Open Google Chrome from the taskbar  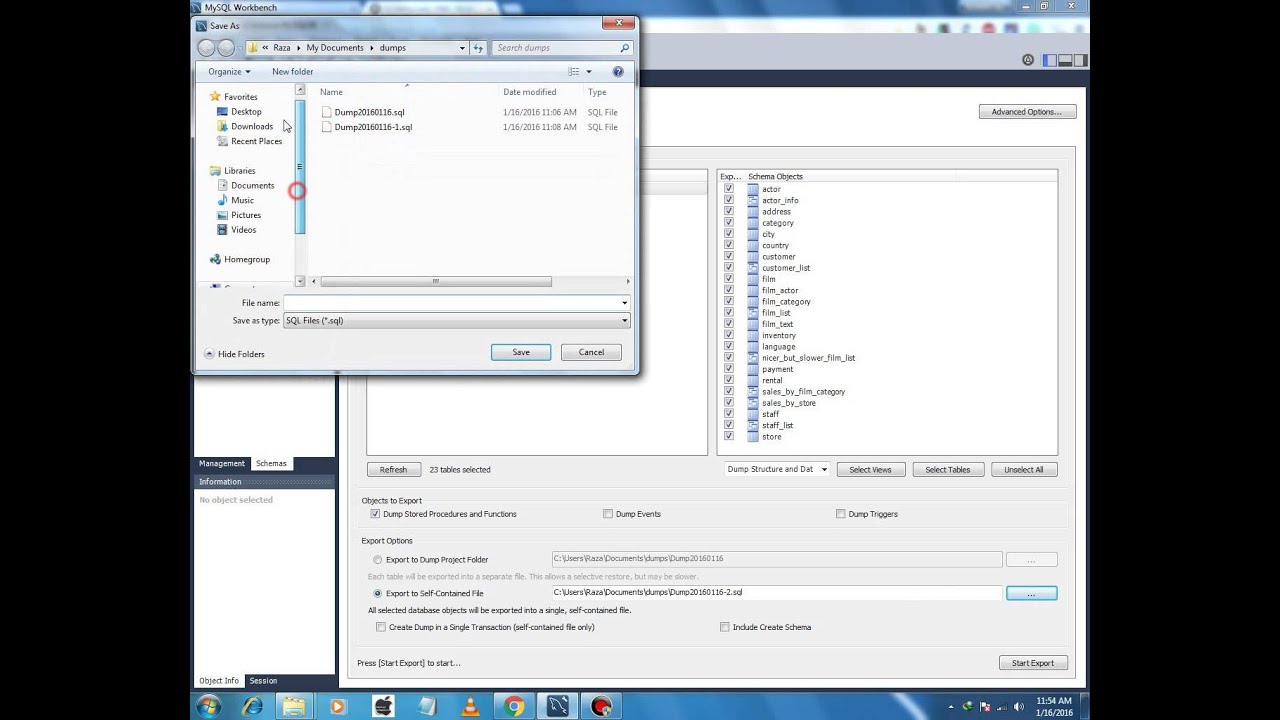pos(514,706)
